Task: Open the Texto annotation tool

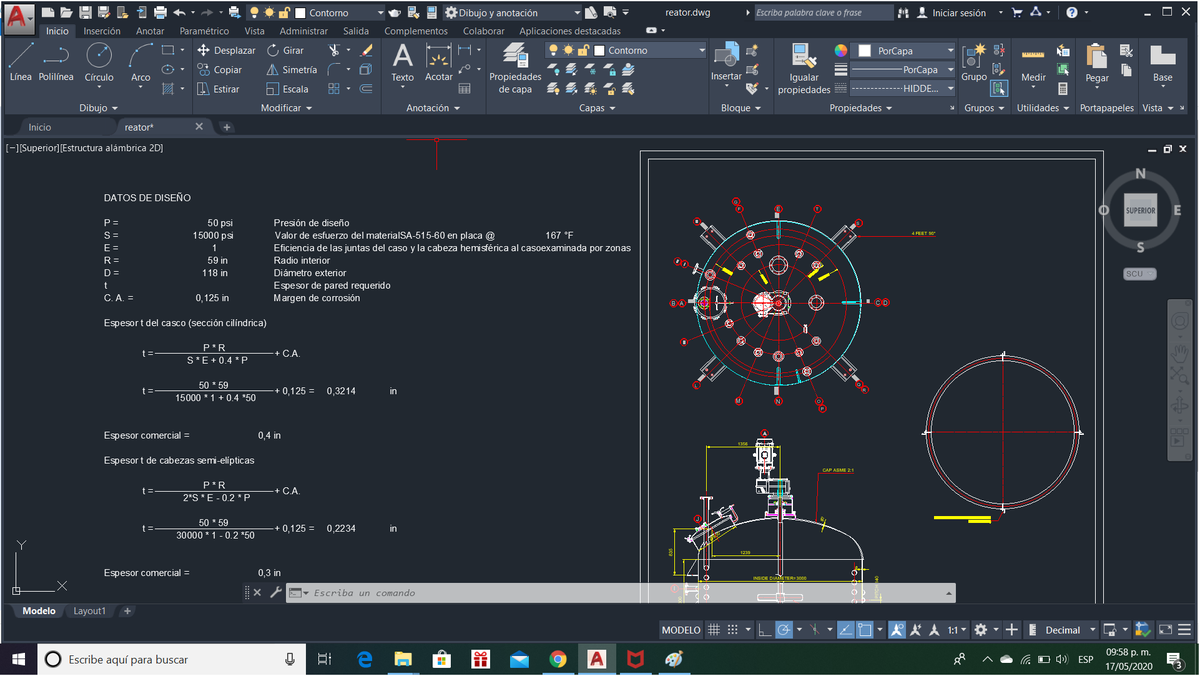Action: click(x=402, y=62)
